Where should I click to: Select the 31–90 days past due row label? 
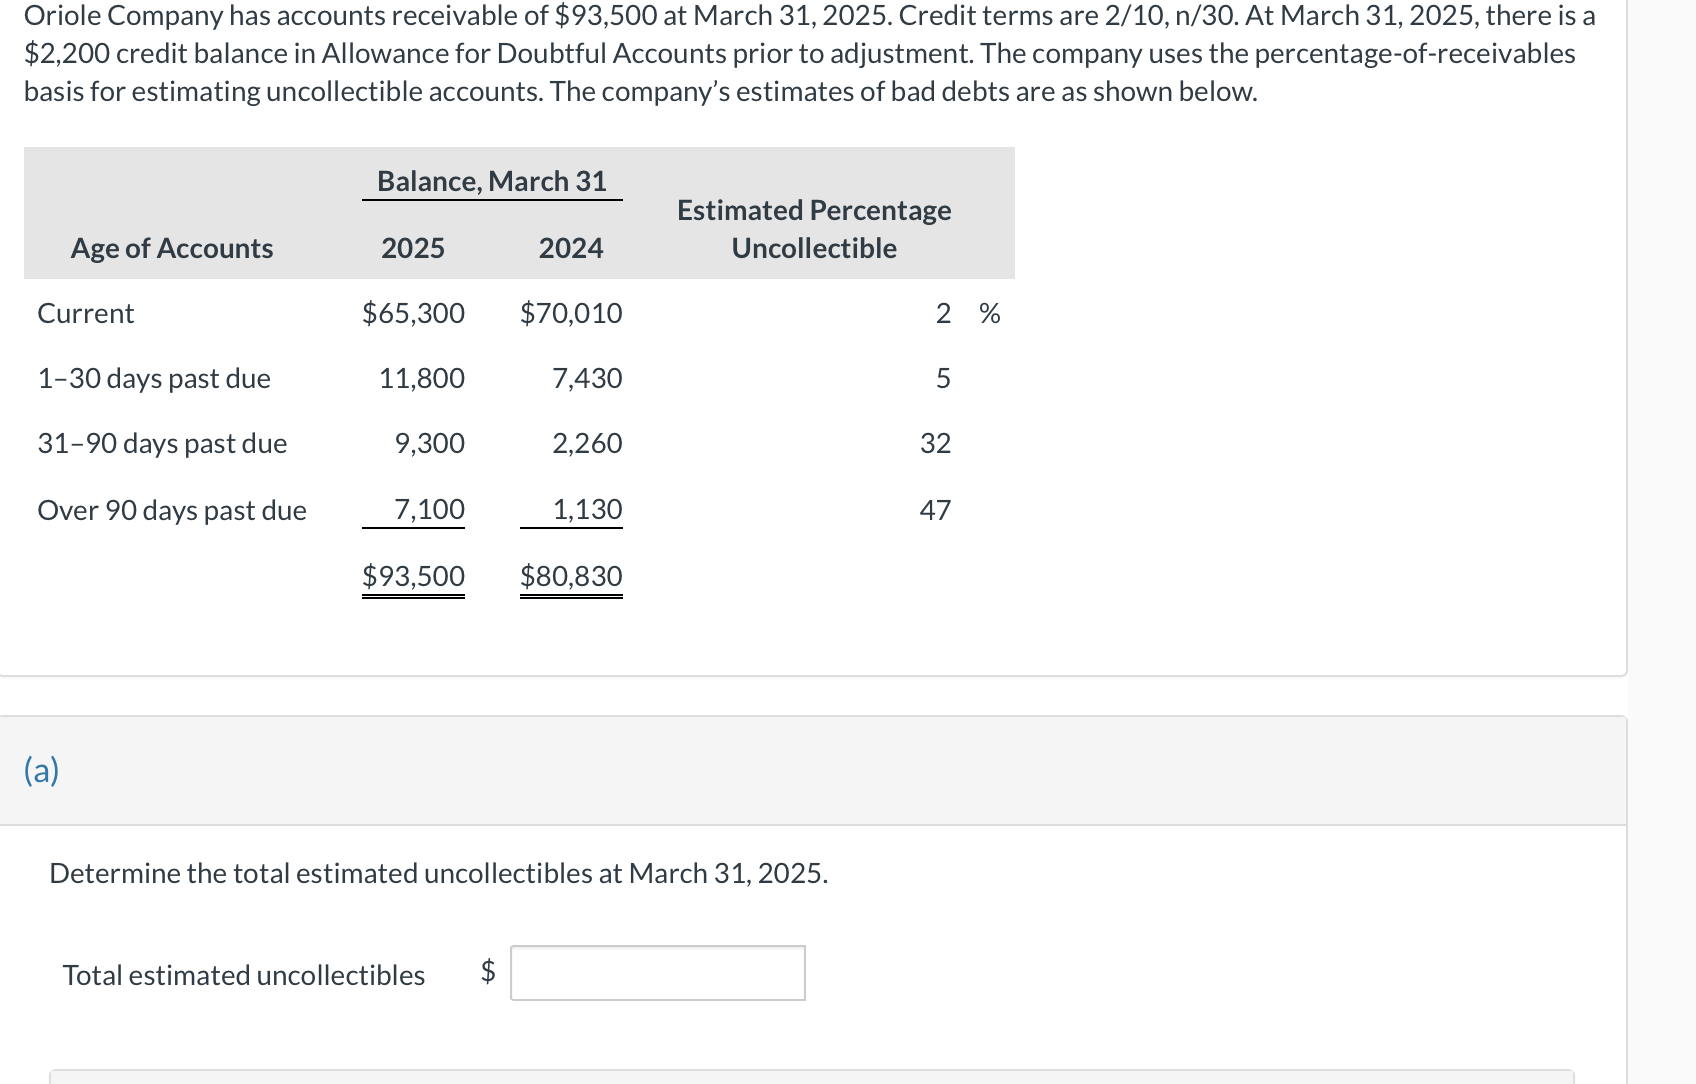coord(161,443)
